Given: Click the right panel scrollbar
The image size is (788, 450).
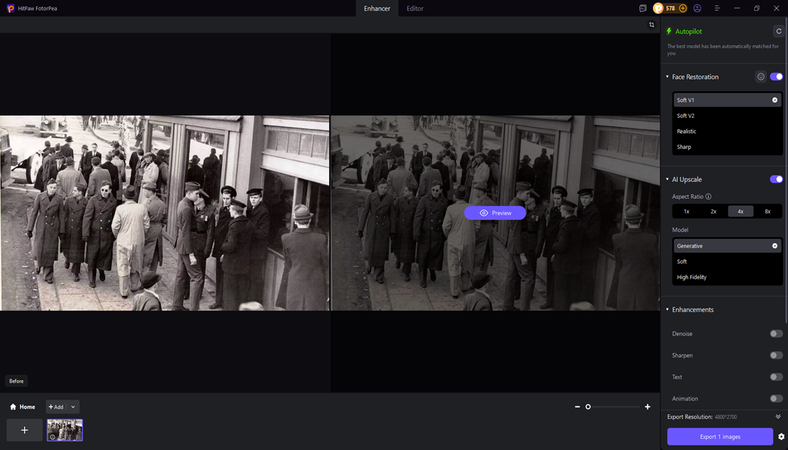Looking at the screenshot, I should point(785,171).
